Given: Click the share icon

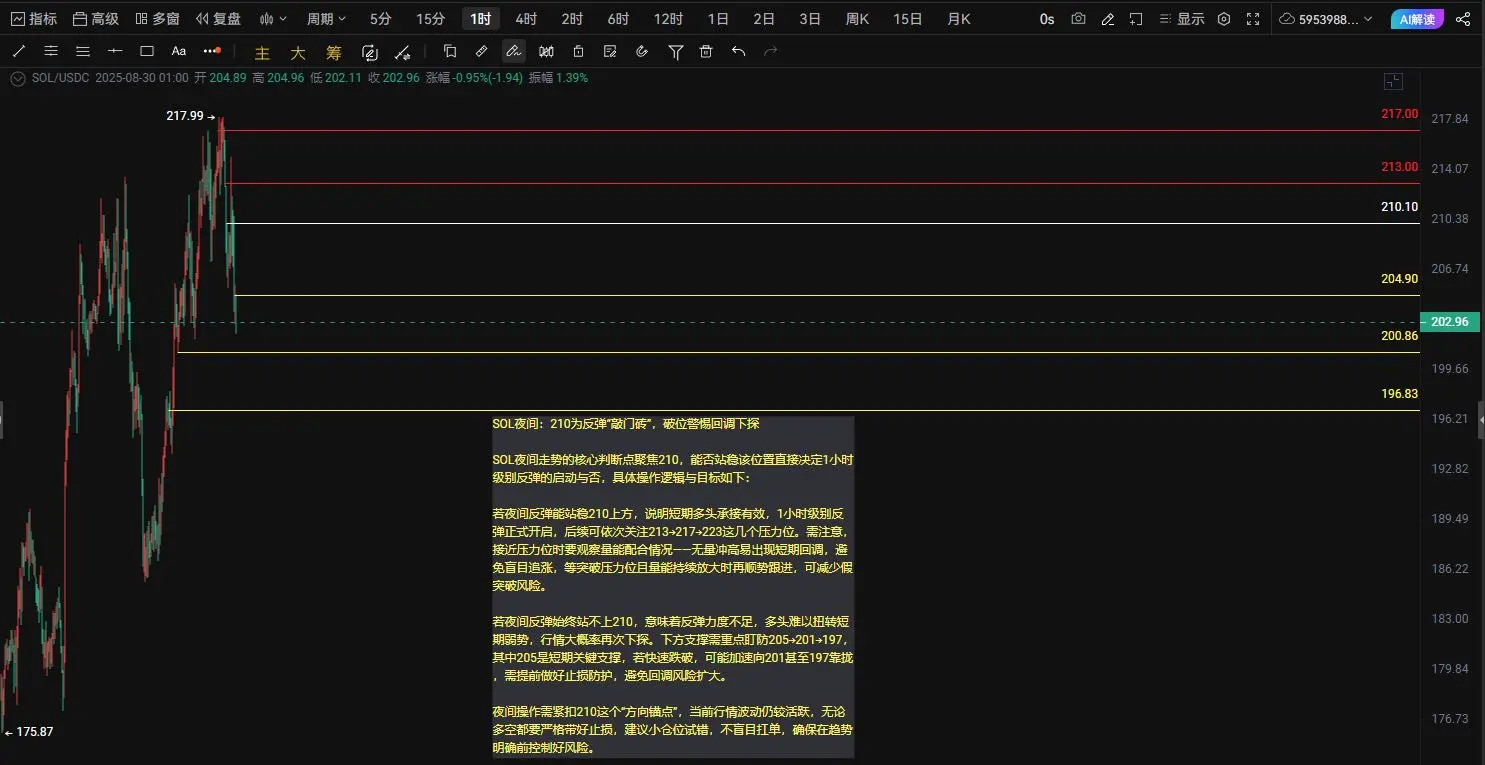Looking at the screenshot, I should pyautogui.click(x=1463, y=19).
